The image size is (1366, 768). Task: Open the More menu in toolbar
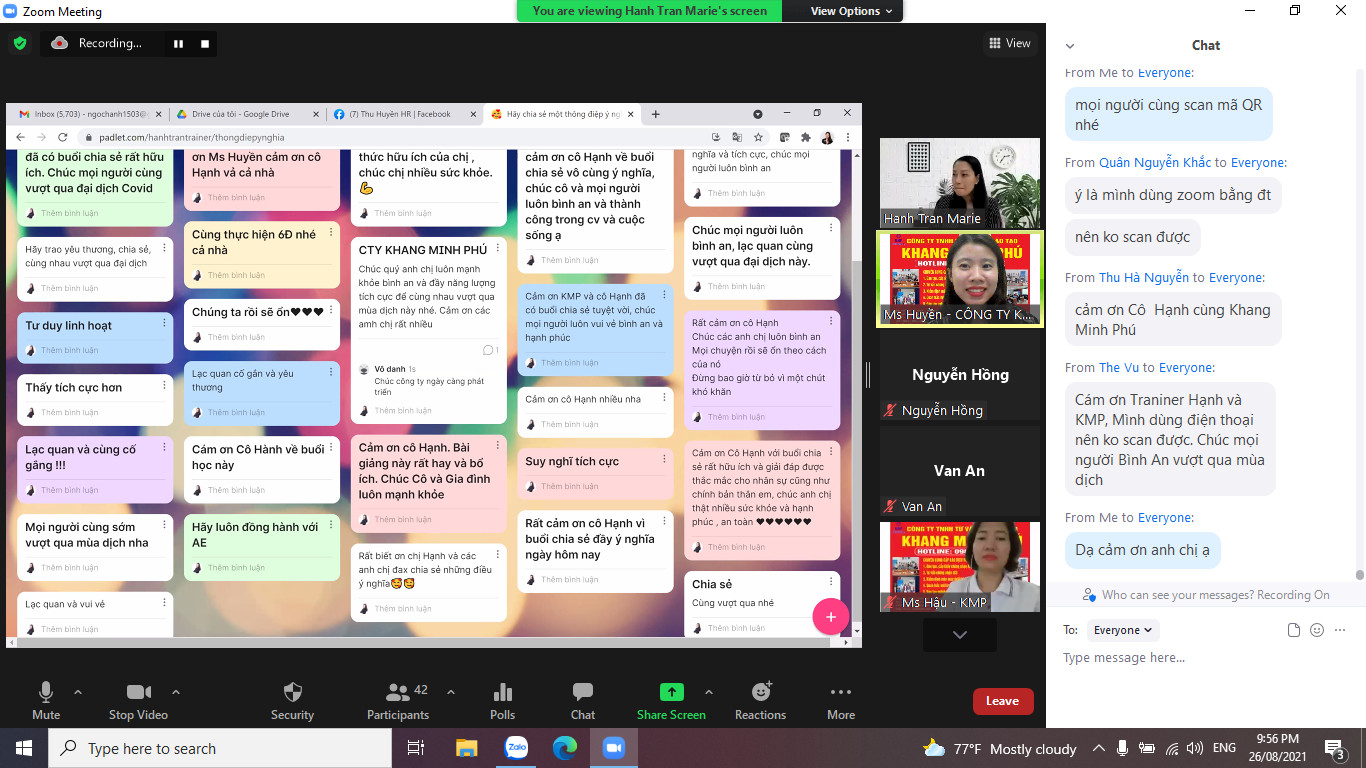coord(841,693)
